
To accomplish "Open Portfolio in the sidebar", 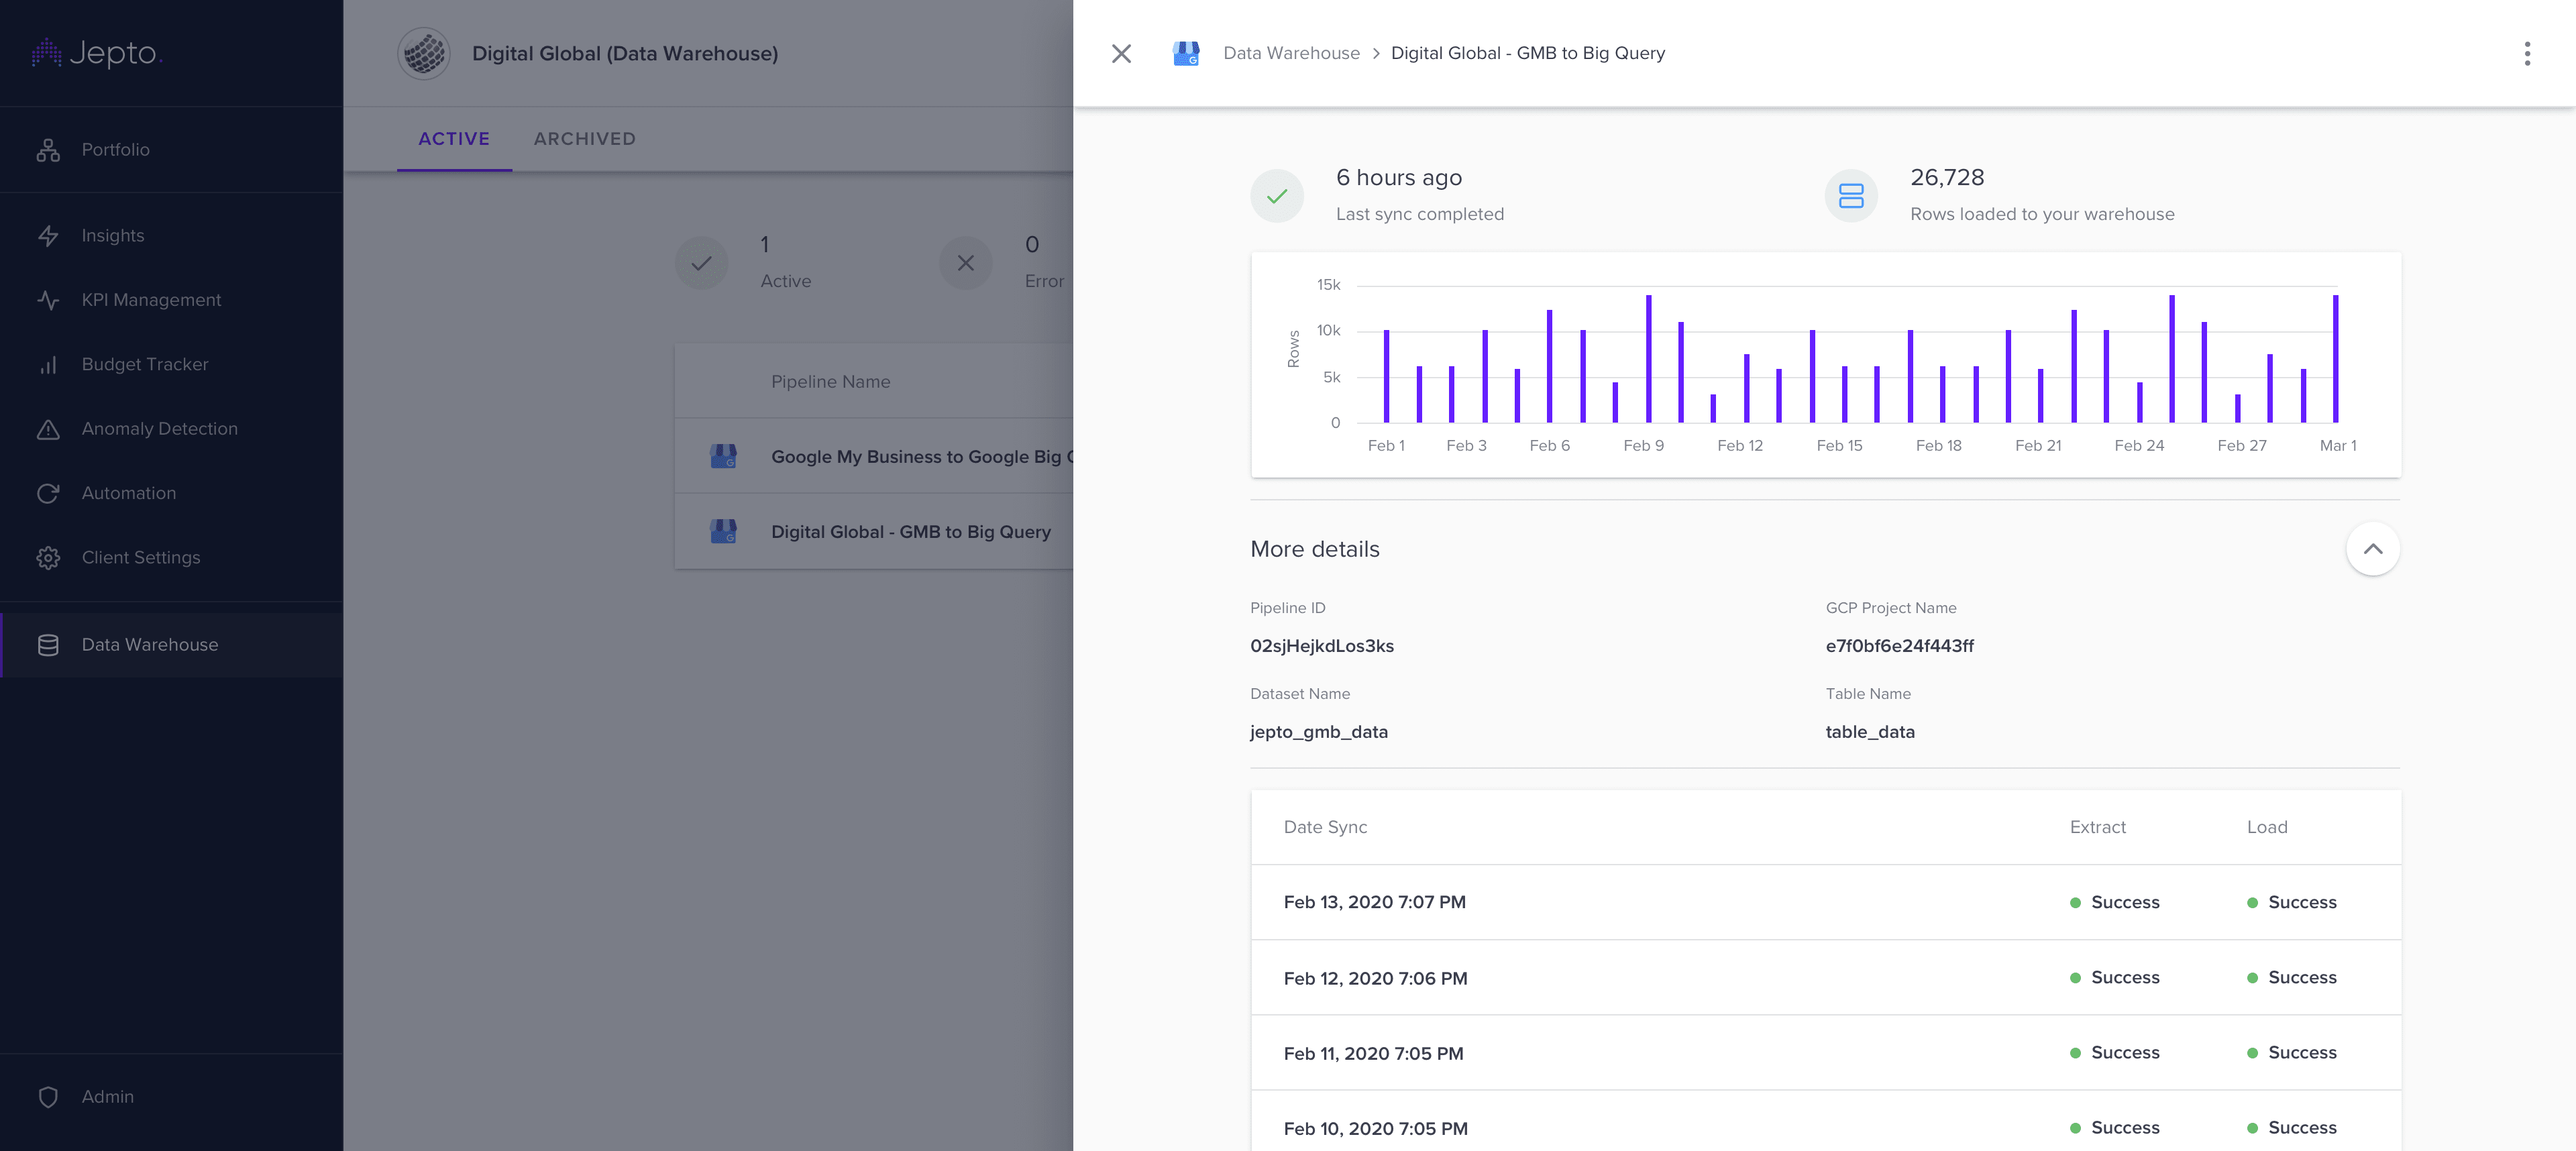I will click(x=171, y=150).
